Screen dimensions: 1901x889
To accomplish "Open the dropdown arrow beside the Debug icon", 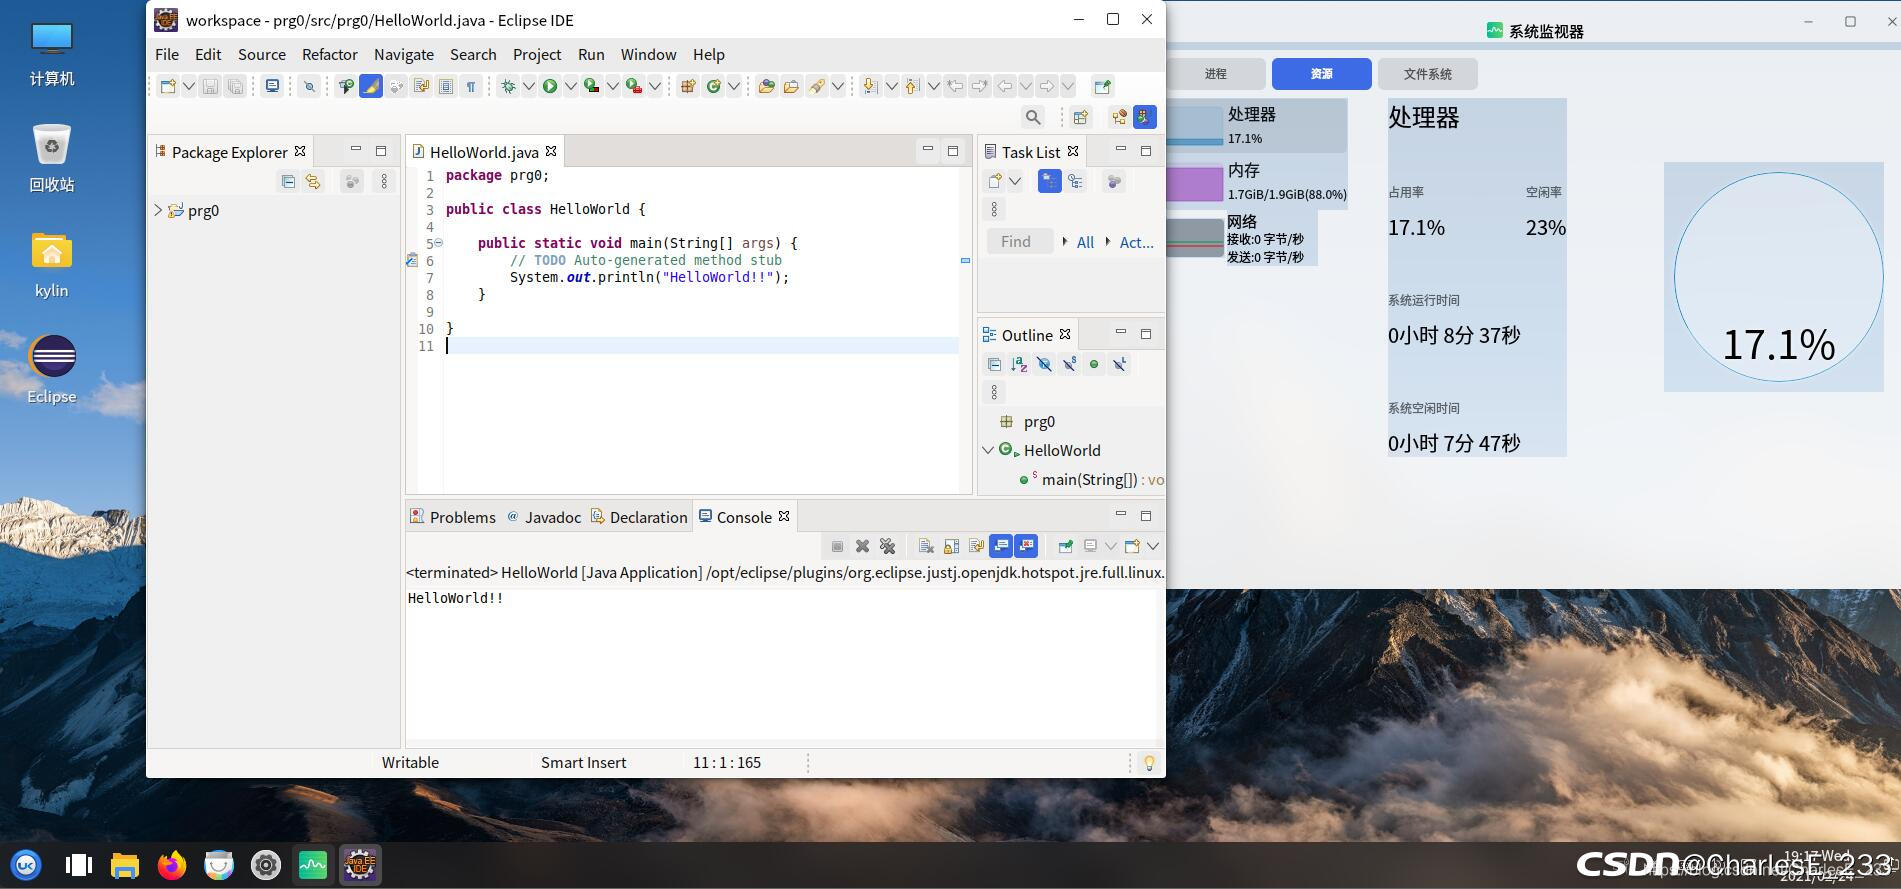I will pos(528,87).
